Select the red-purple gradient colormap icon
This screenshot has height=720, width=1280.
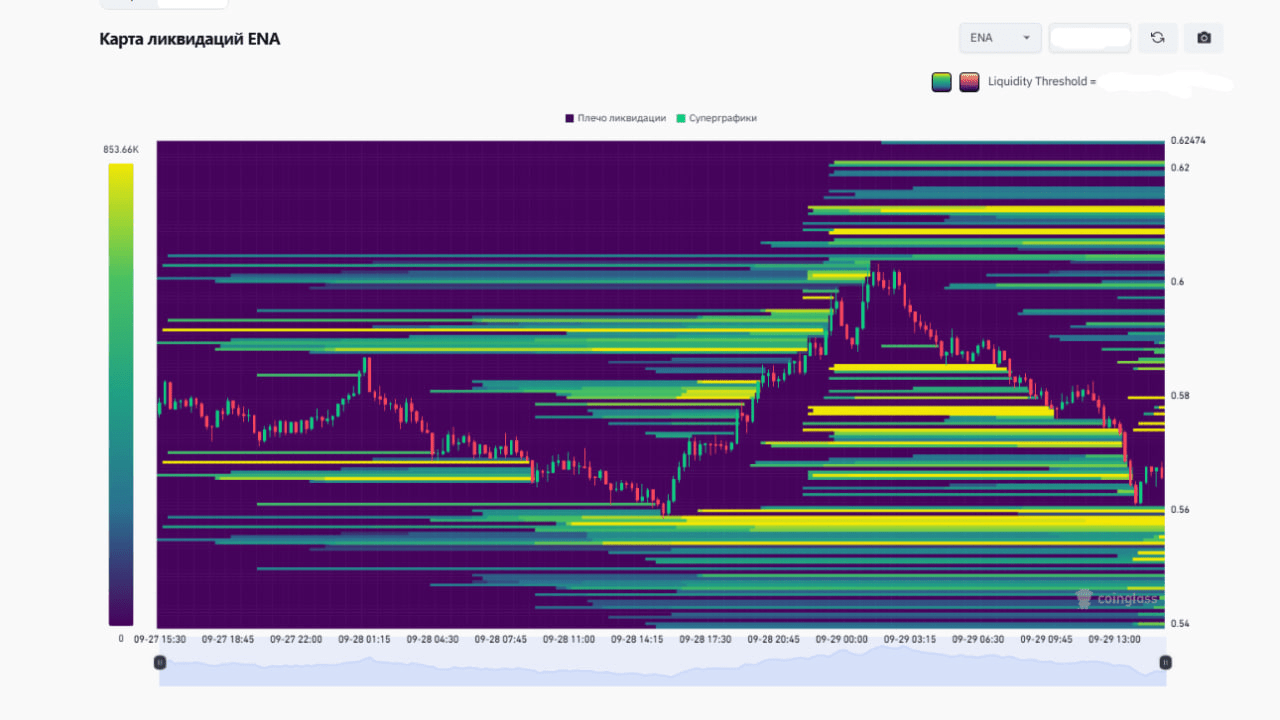(969, 81)
